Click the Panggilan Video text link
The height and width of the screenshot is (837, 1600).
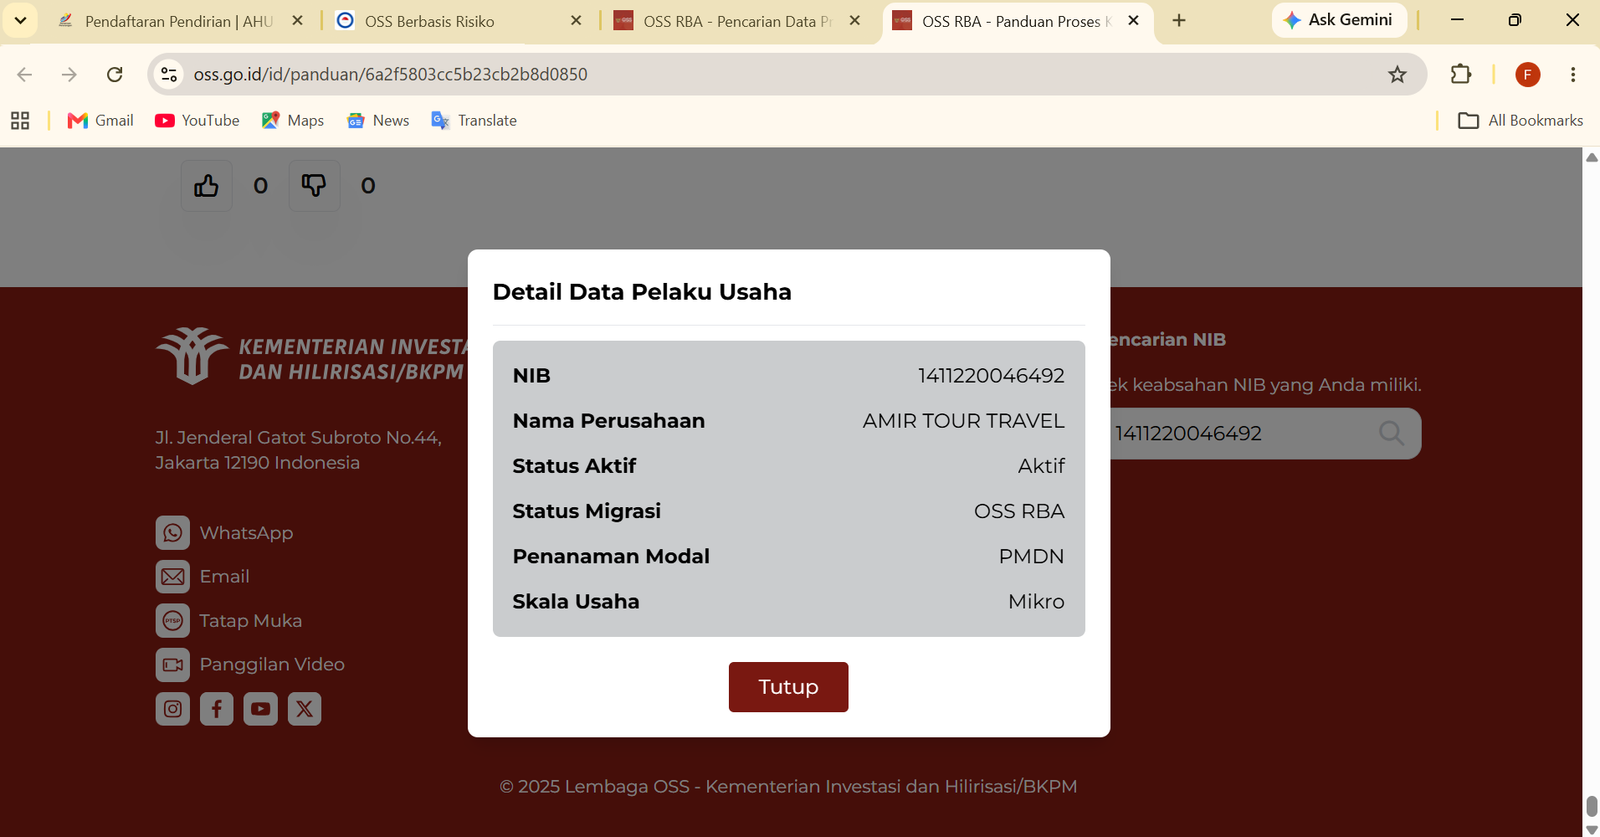click(x=272, y=665)
